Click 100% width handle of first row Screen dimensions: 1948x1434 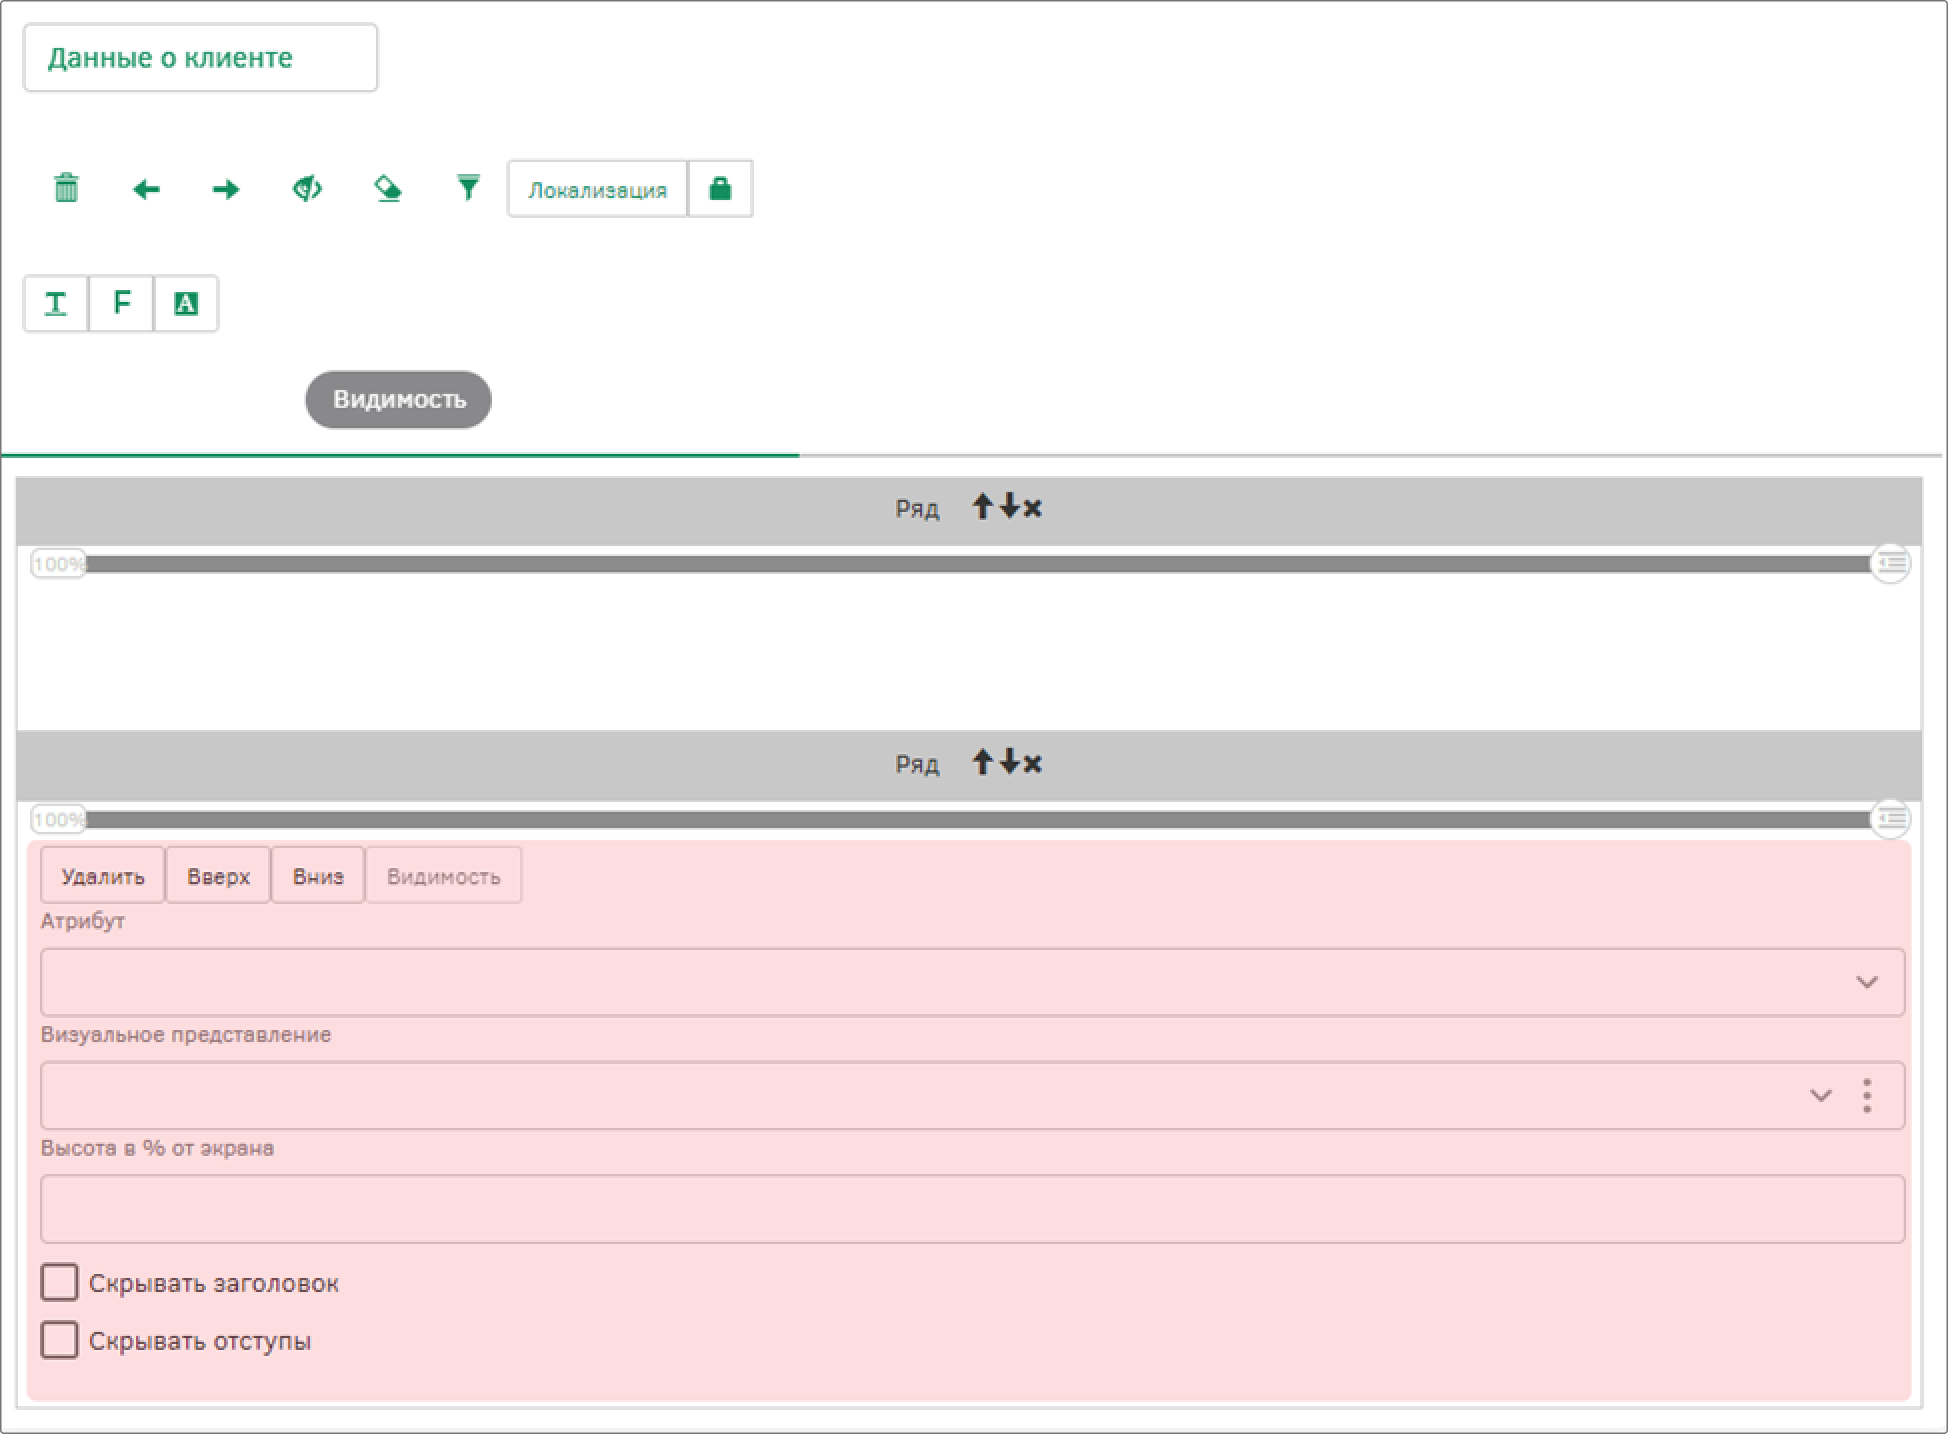[58, 564]
